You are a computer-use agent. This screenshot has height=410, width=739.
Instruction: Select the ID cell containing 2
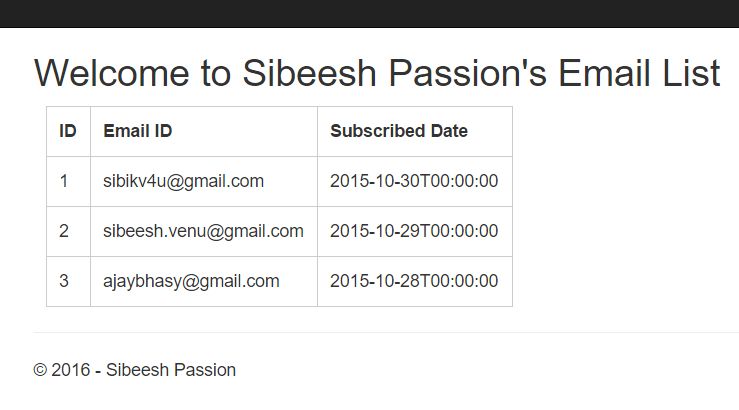click(x=64, y=231)
